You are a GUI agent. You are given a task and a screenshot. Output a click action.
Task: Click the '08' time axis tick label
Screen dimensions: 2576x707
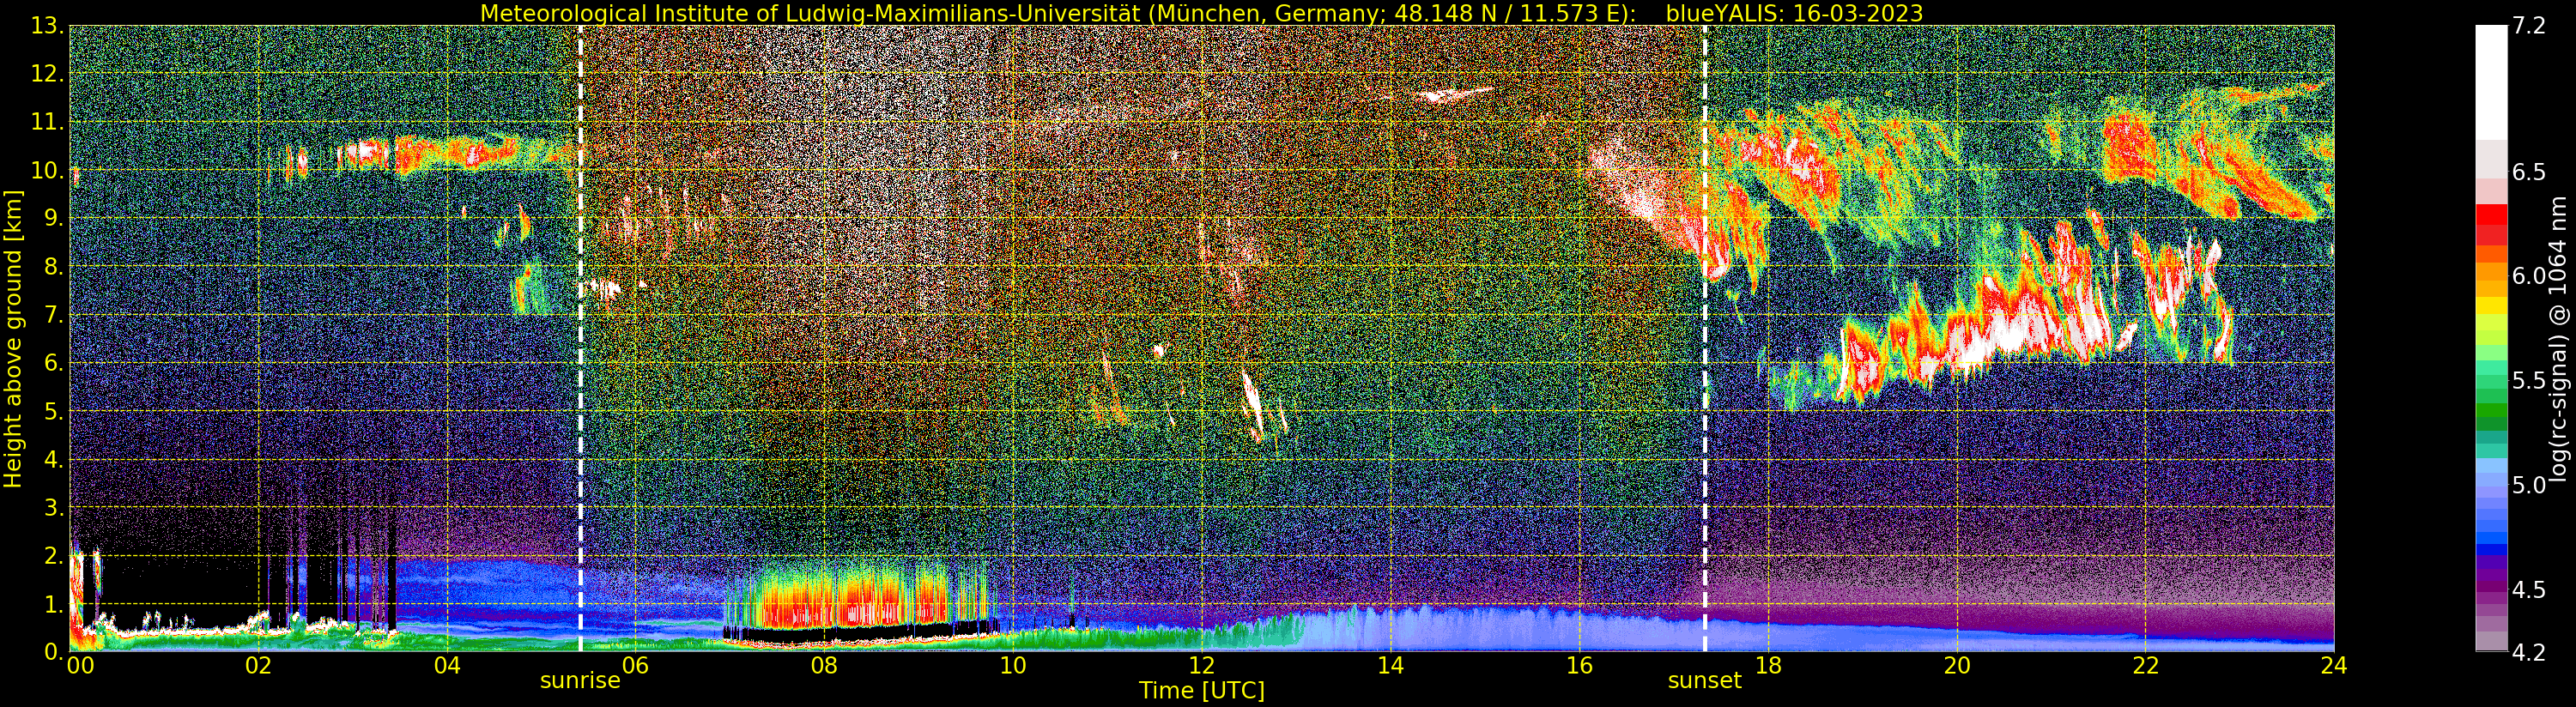pyautogui.click(x=824, y=666)
